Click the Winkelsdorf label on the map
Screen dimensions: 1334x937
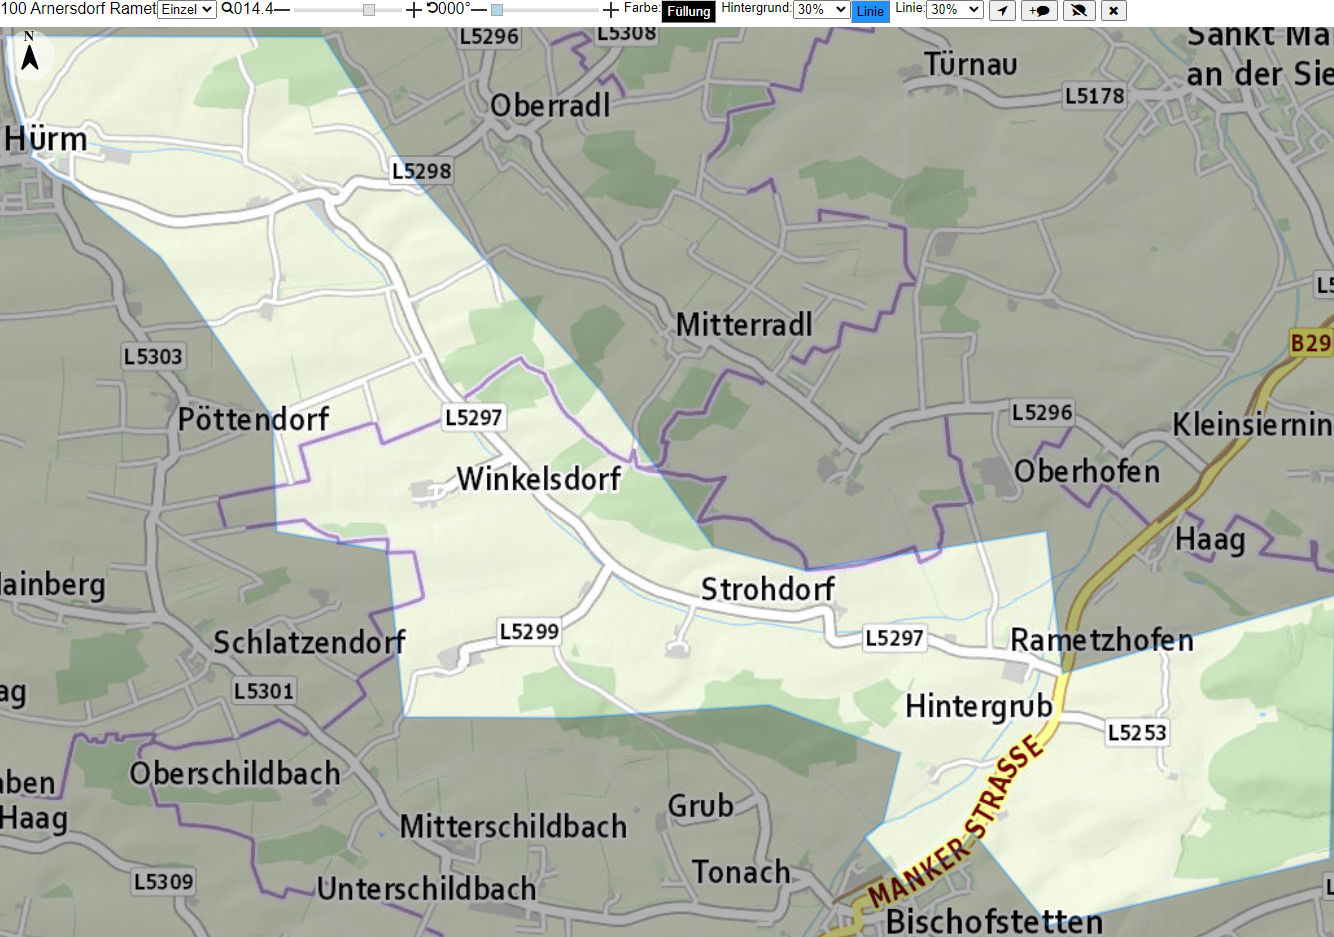(539, 478)
